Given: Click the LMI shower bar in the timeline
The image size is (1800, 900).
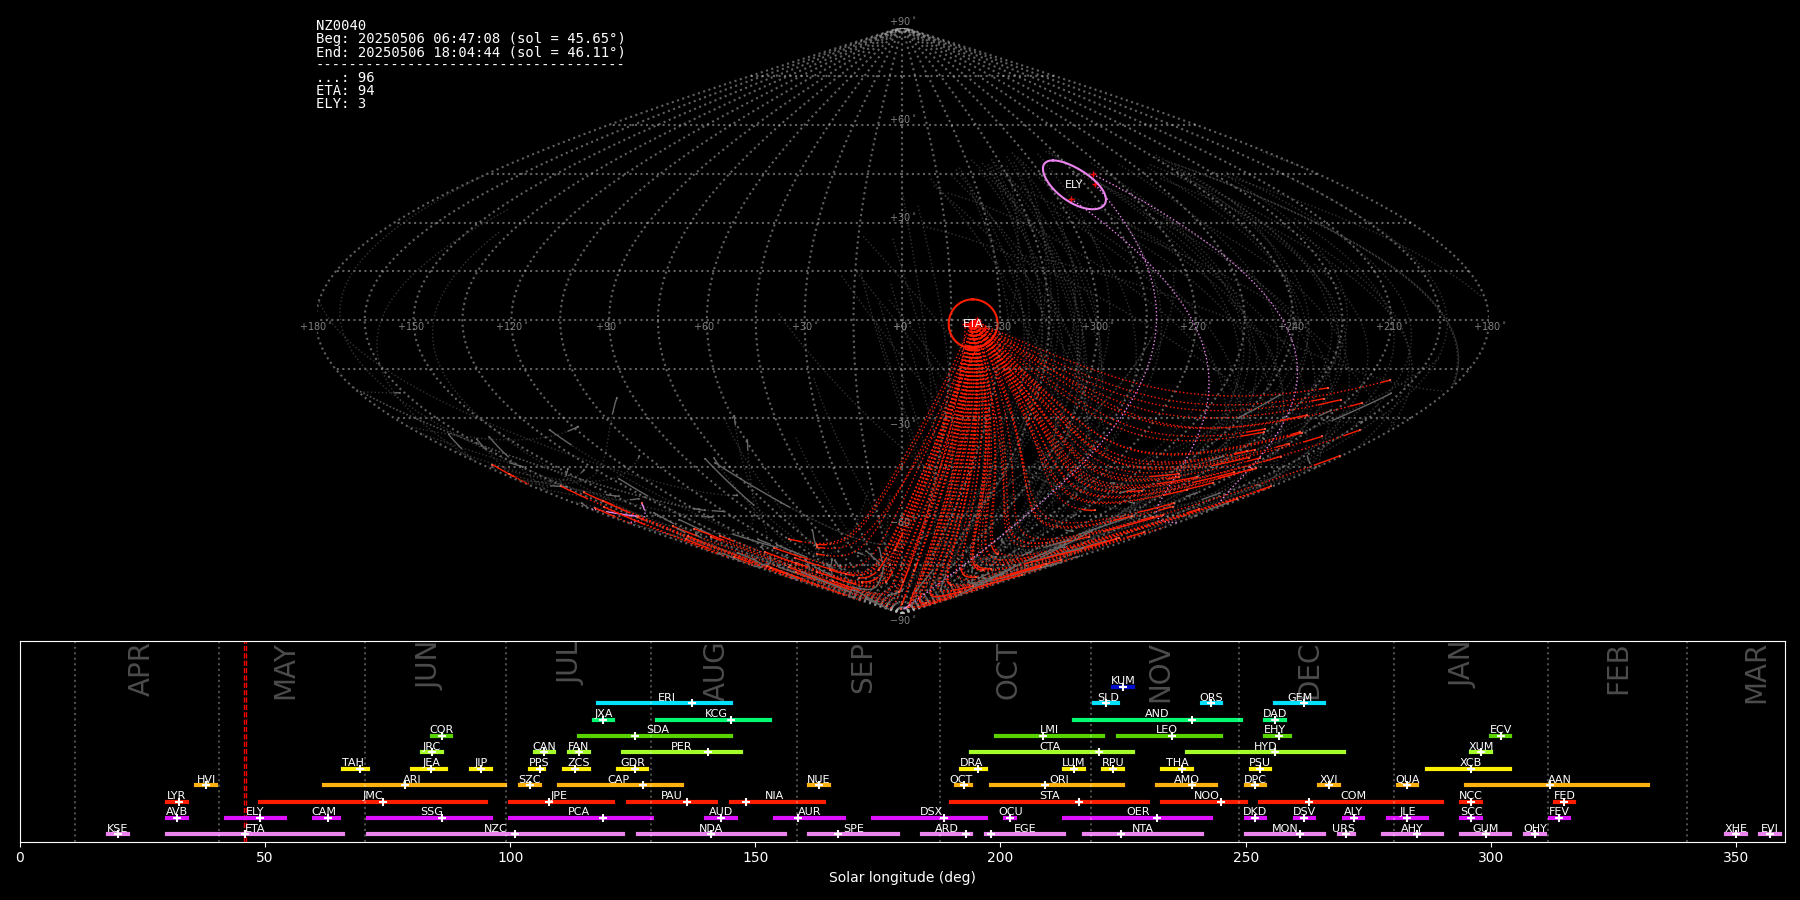Looking at the screenshot, I should tap(1049, 736).
